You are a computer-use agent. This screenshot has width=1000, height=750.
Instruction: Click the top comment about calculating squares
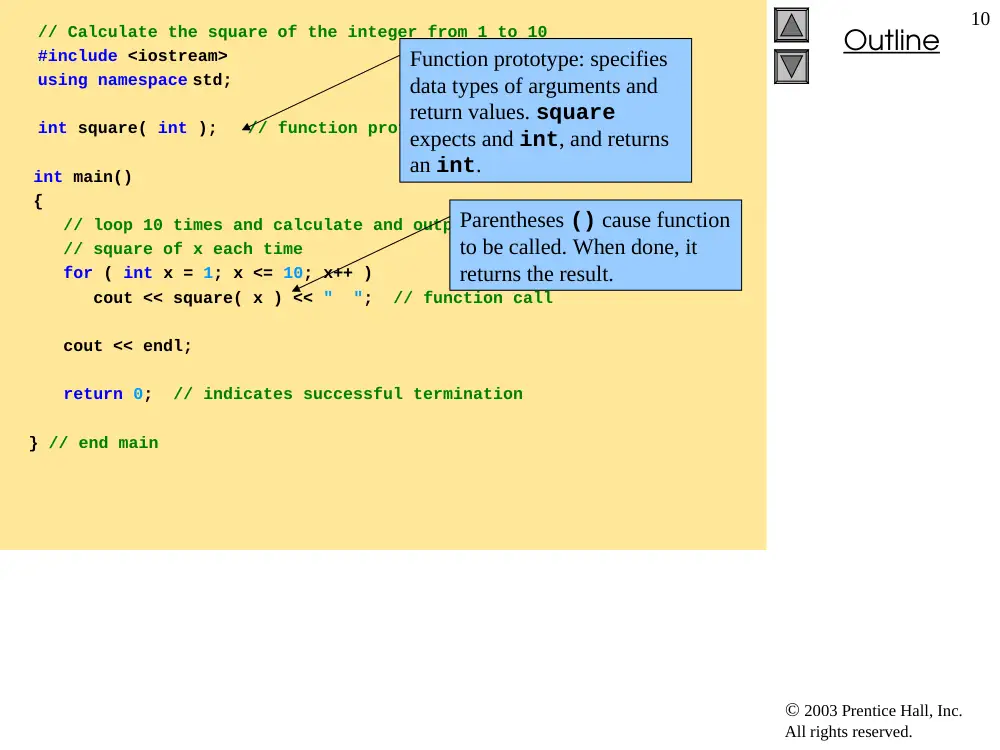[292, 32]
